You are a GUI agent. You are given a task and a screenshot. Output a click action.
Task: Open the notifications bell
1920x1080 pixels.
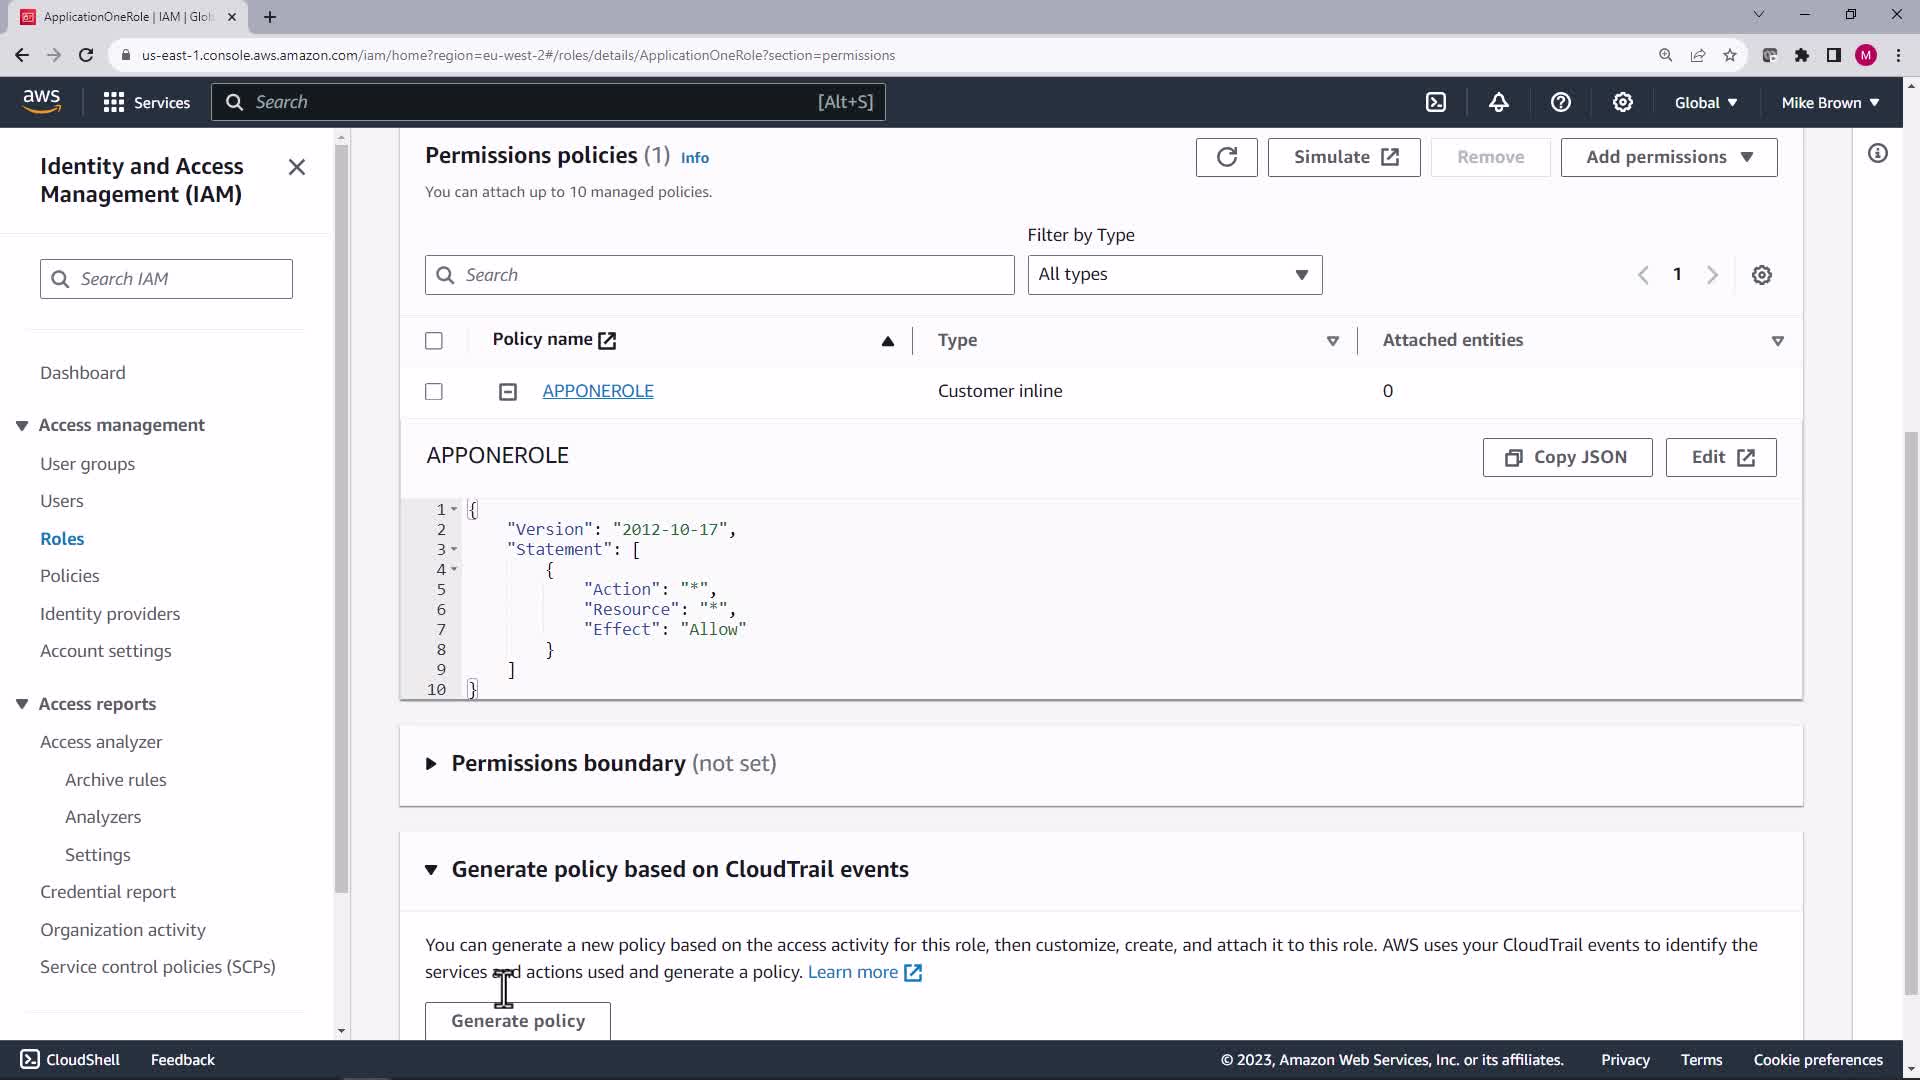click(x=1498, y=102)
